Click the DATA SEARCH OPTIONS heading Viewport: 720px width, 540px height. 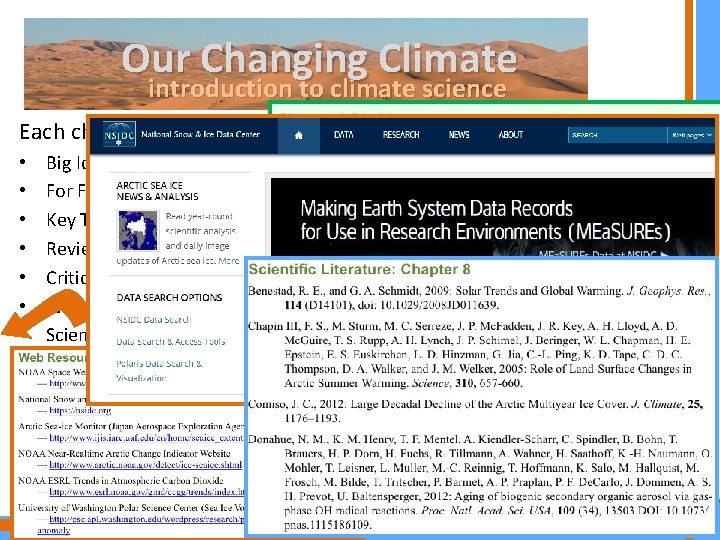pyautogui.click(x=169, y=298)
